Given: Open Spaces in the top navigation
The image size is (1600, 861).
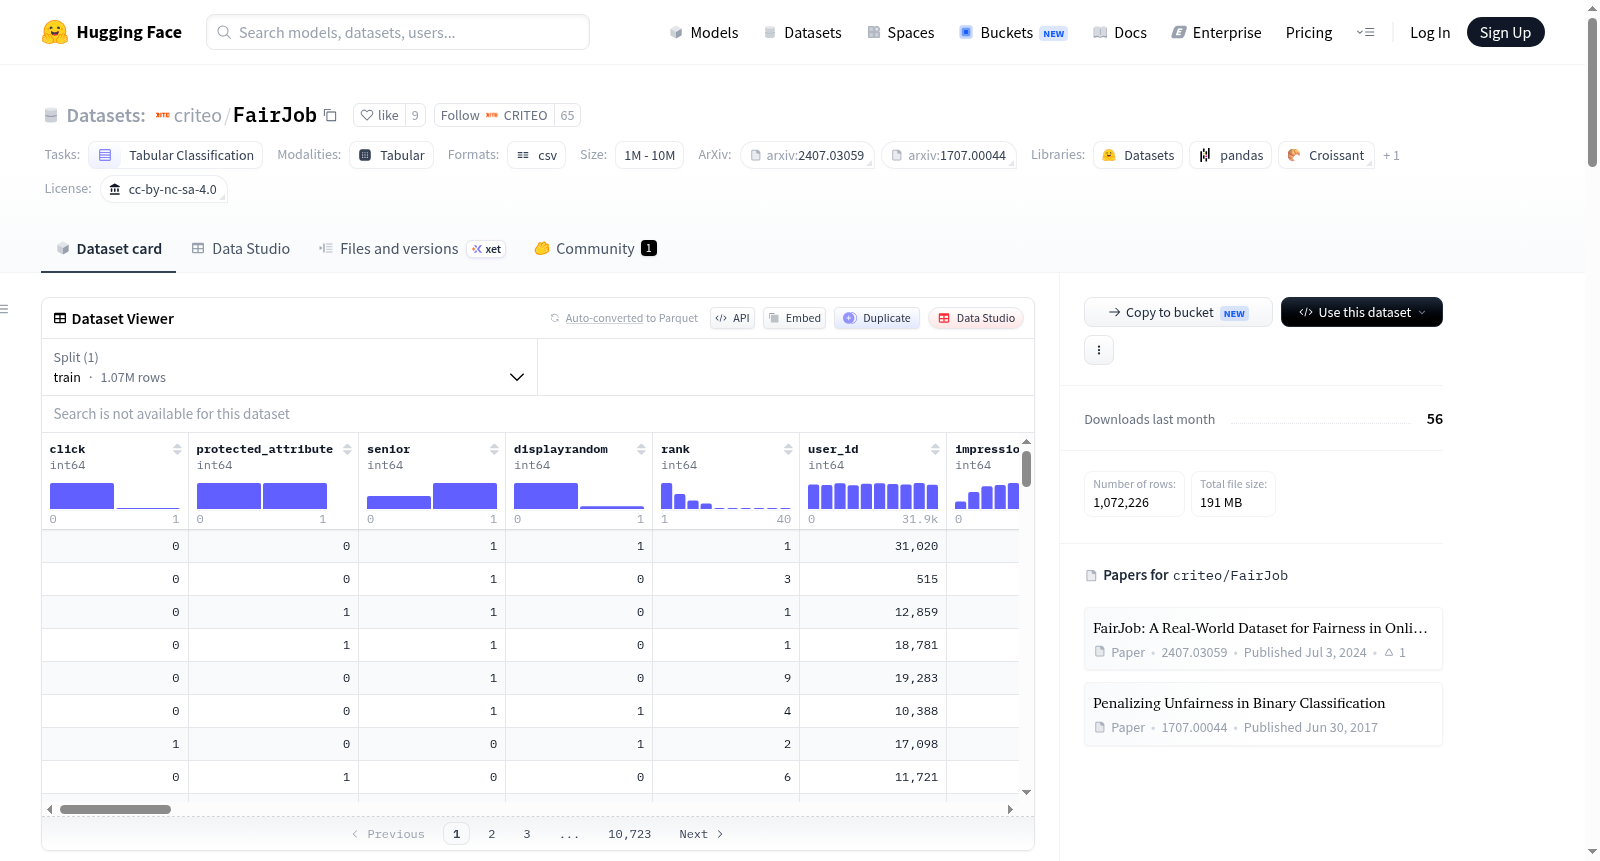Looking at the screenshot, I should 900,32.
